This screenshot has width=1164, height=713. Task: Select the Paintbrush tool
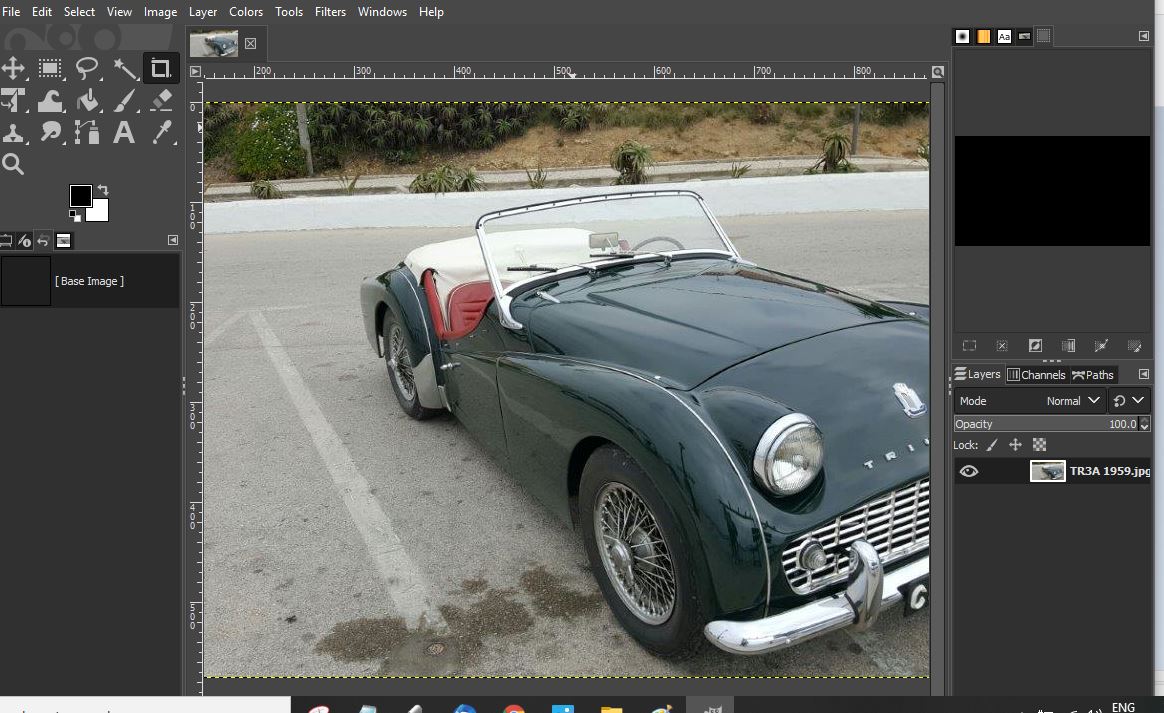pos(125,100)
